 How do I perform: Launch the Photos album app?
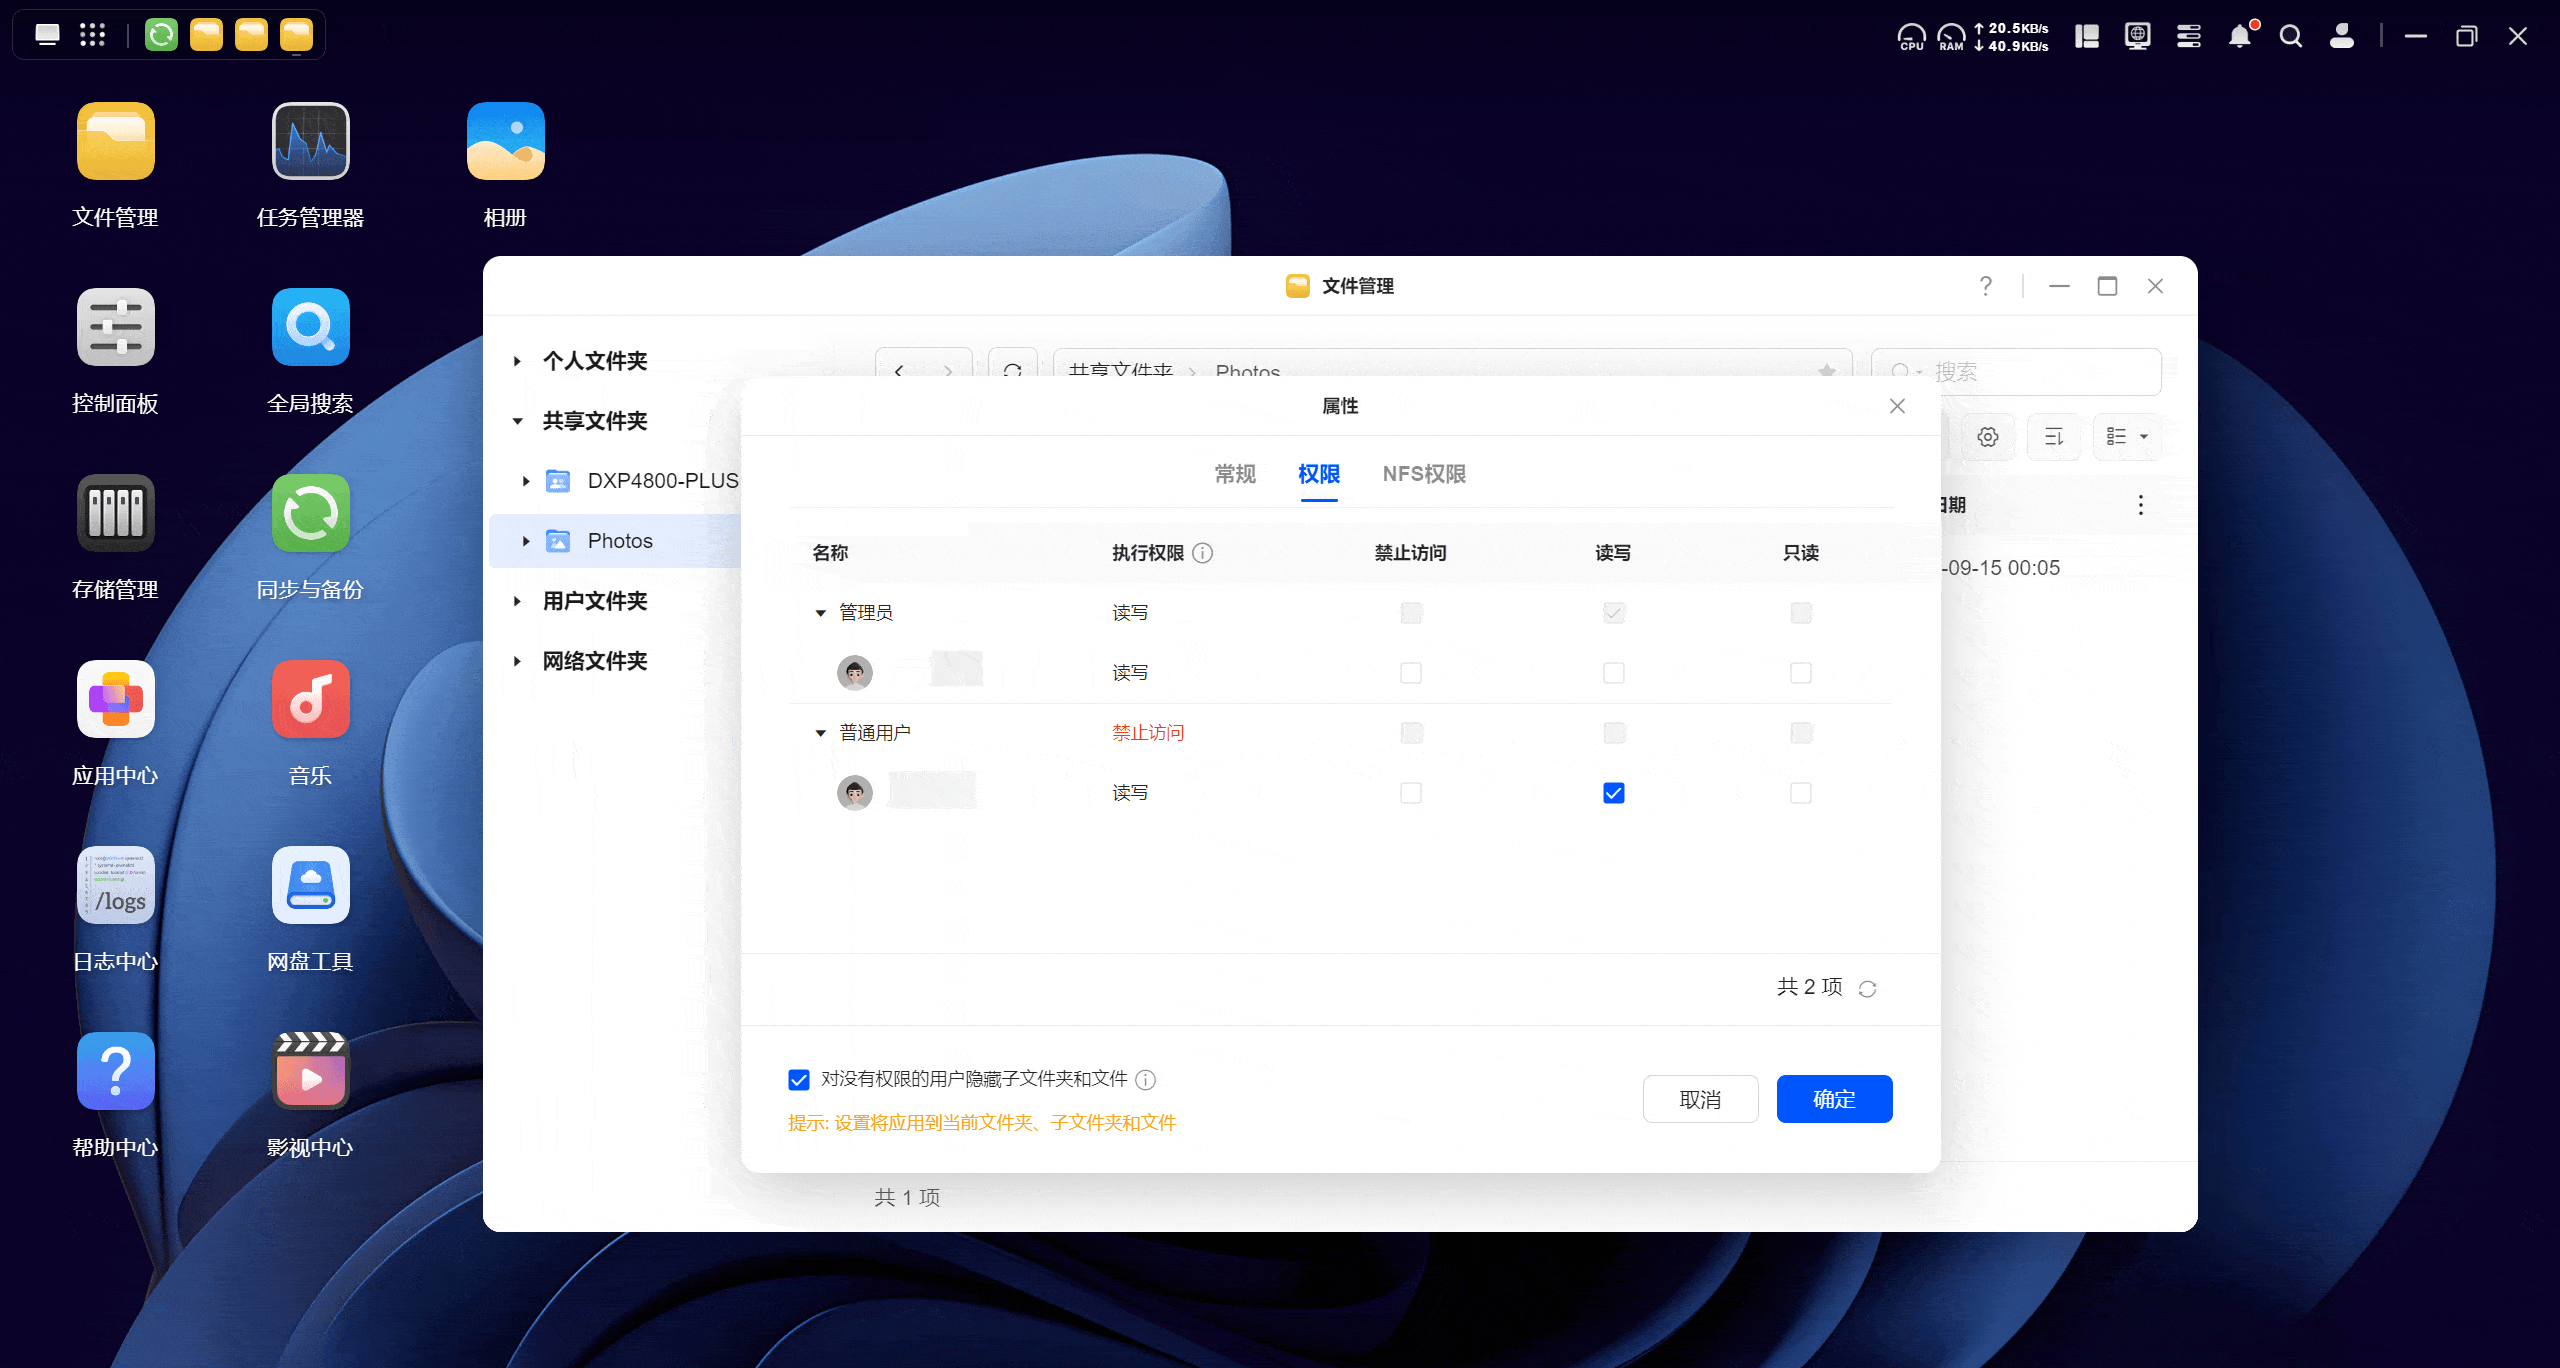(x=505, y=142)
